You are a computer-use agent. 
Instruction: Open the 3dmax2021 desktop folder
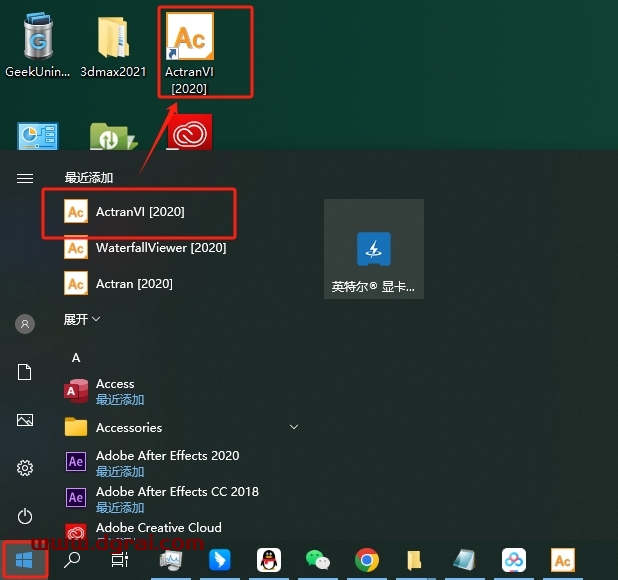pyautogui.click(x=113, y=45)
